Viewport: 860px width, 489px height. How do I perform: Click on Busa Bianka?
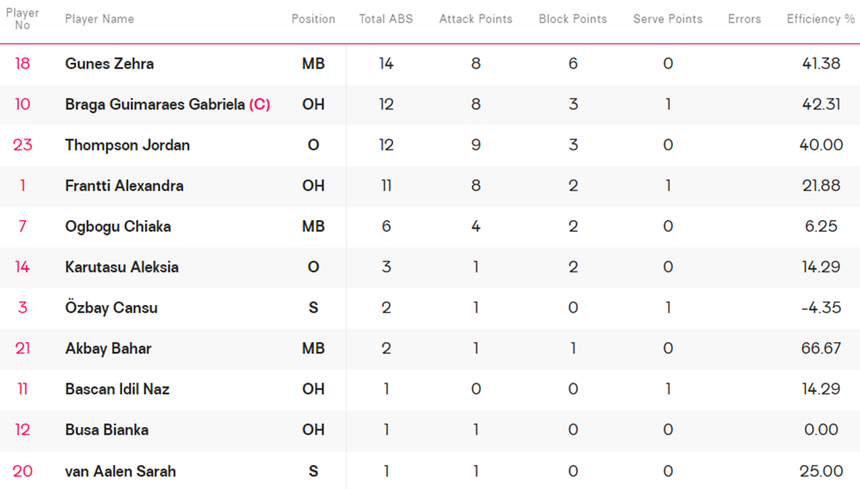tap(107, 430)
